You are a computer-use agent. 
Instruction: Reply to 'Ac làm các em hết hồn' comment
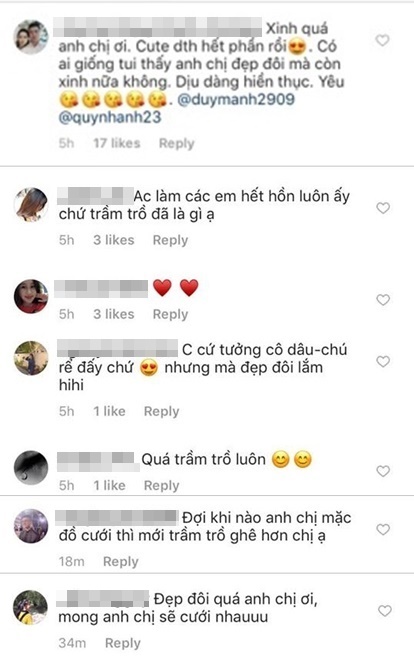click(170, 240)
